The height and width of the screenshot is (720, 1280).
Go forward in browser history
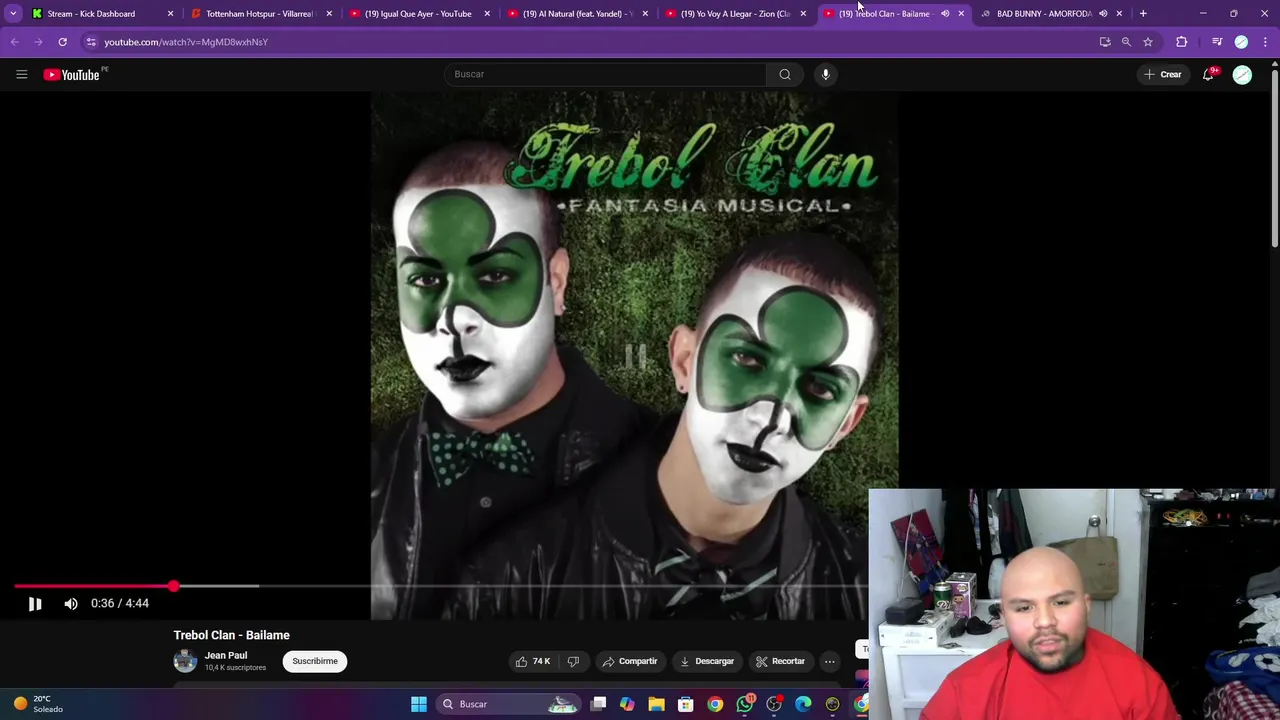click(38, 42)
